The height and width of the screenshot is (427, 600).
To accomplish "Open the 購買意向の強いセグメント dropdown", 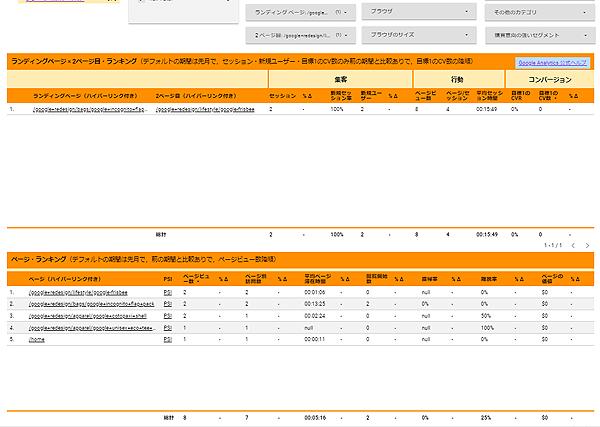I will [540, 35].
